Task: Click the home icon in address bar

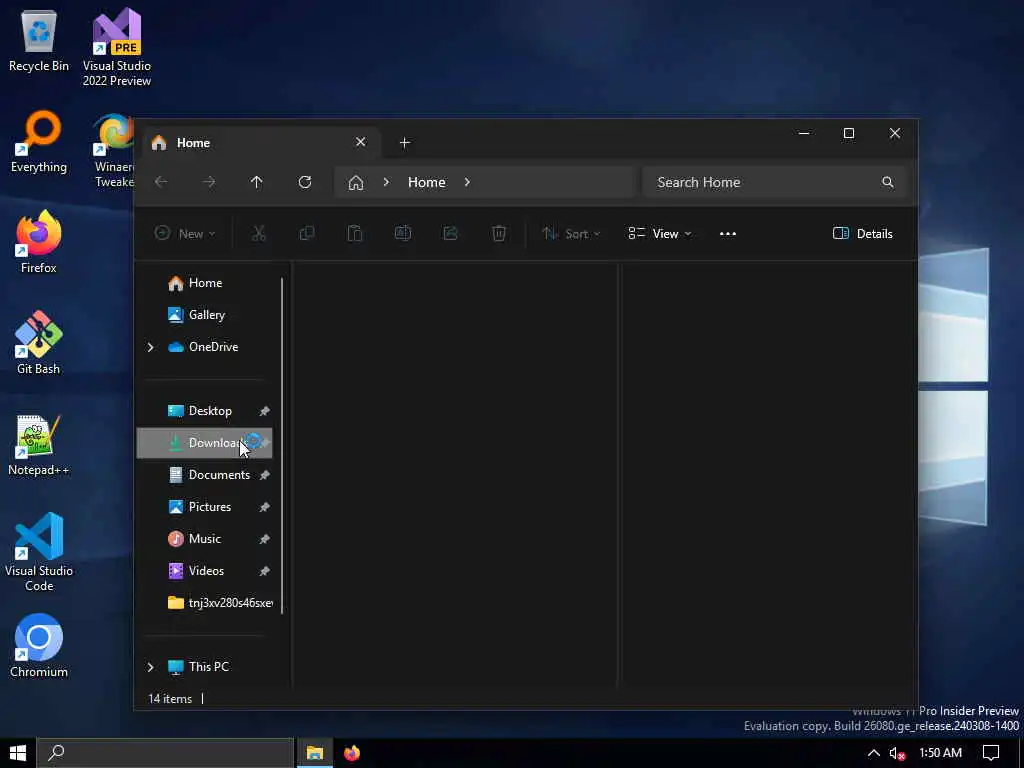Action: (356, 182)
